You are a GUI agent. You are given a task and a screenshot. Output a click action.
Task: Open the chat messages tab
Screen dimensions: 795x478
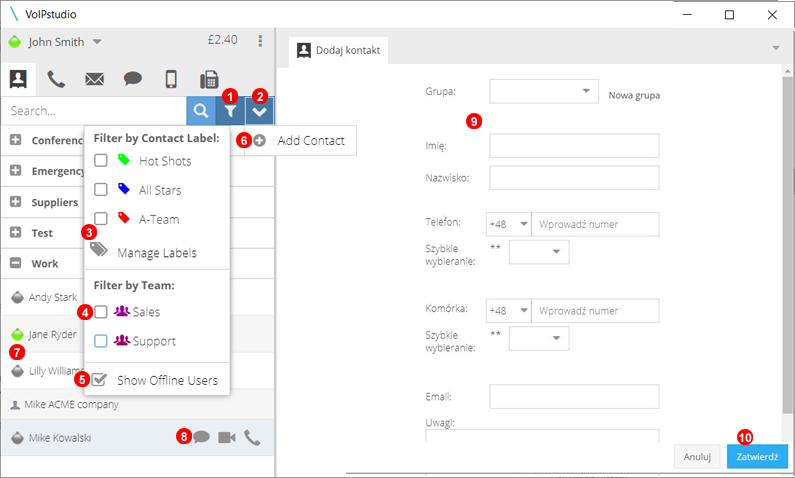point(133,79)
